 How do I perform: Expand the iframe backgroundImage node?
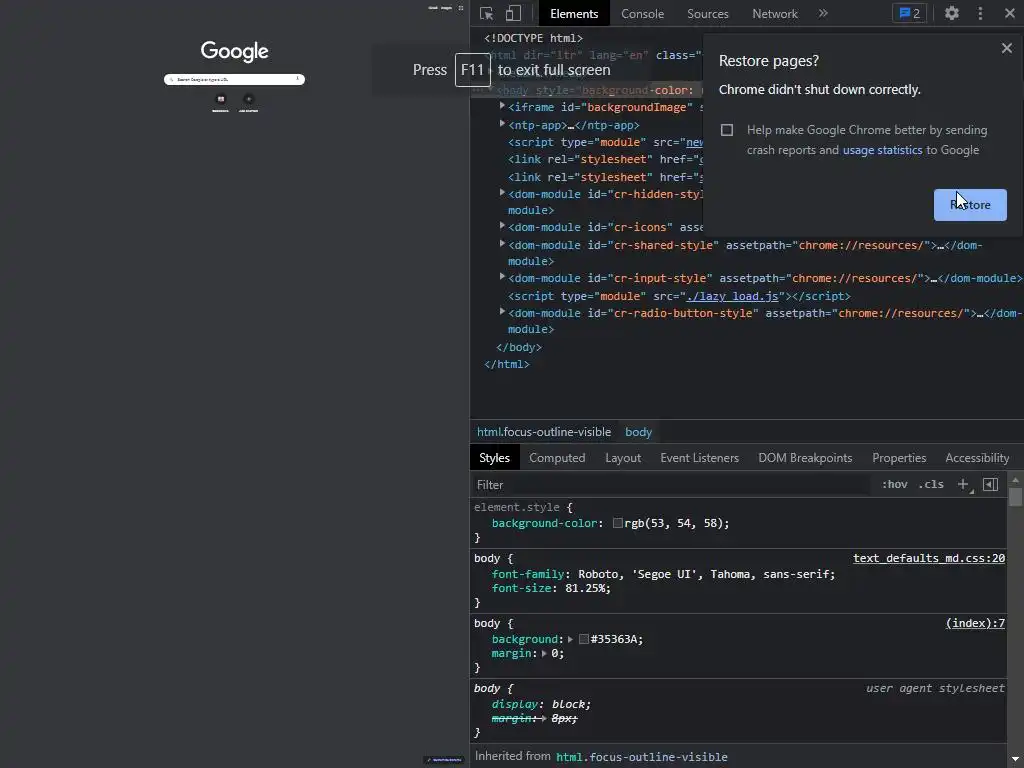[502, 106]
